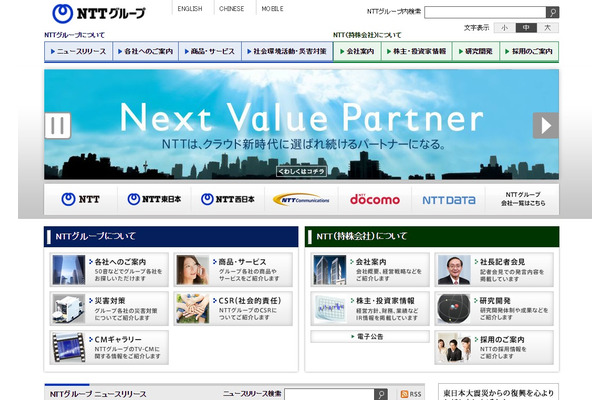This screenshot has height=400, width=610.
Task: Click the NTTグループ内検索 input field
Action: pos(484,12)
